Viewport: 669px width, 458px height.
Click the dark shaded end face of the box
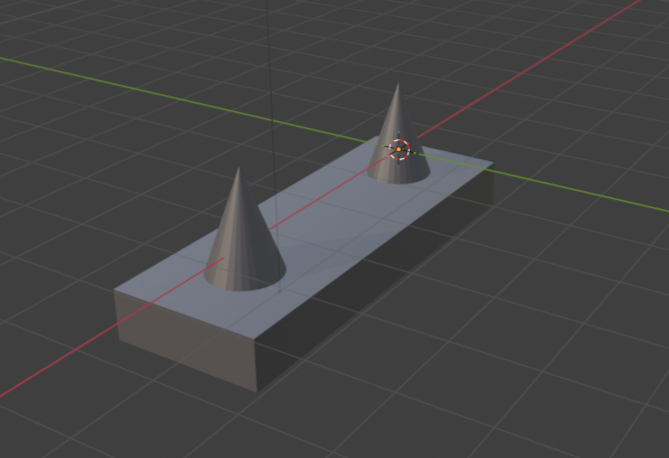pos(185,342)
